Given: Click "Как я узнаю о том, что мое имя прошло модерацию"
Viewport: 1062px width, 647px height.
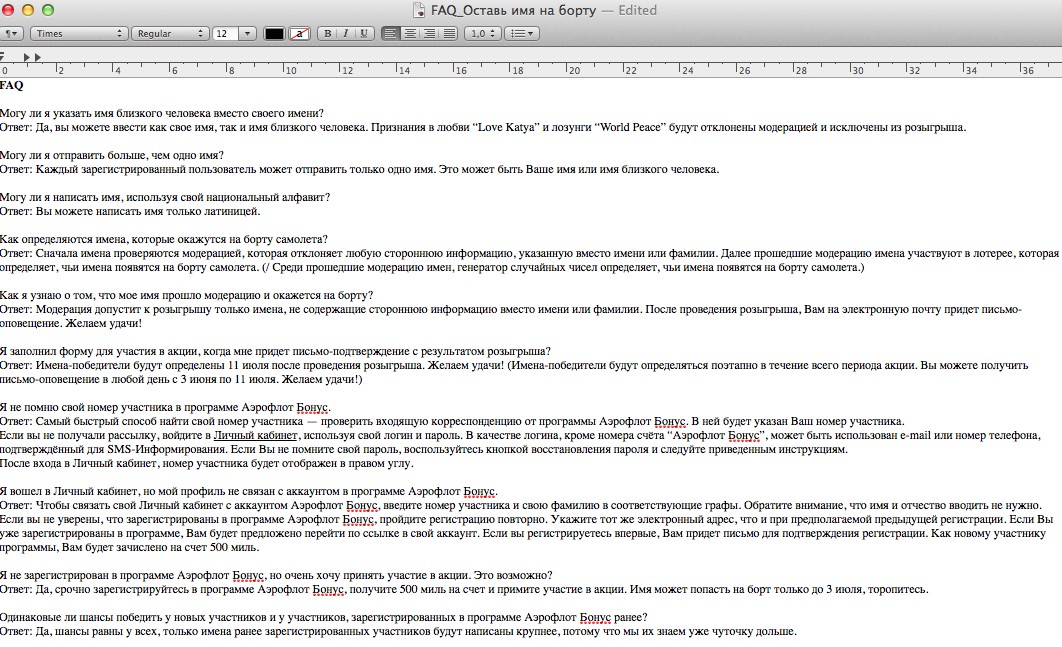Looking at the screenshot, I should click(x=186, y=295).
